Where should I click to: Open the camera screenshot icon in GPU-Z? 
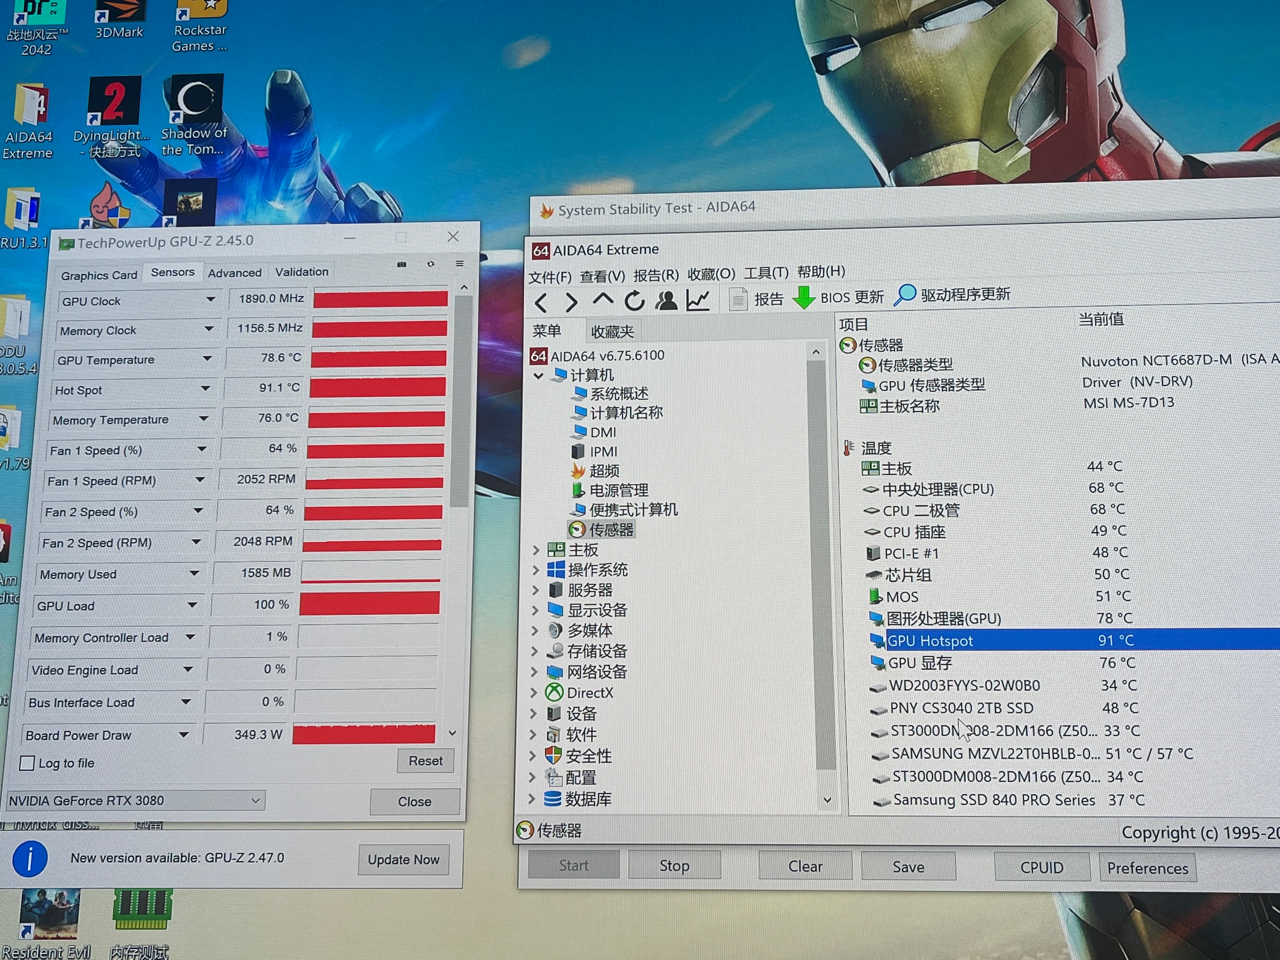coord(401,264)
